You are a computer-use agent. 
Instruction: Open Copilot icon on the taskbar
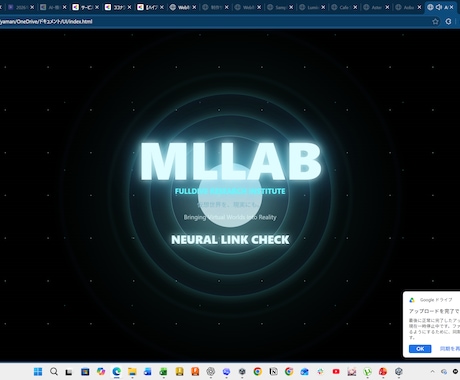click(x=101, y=371)
